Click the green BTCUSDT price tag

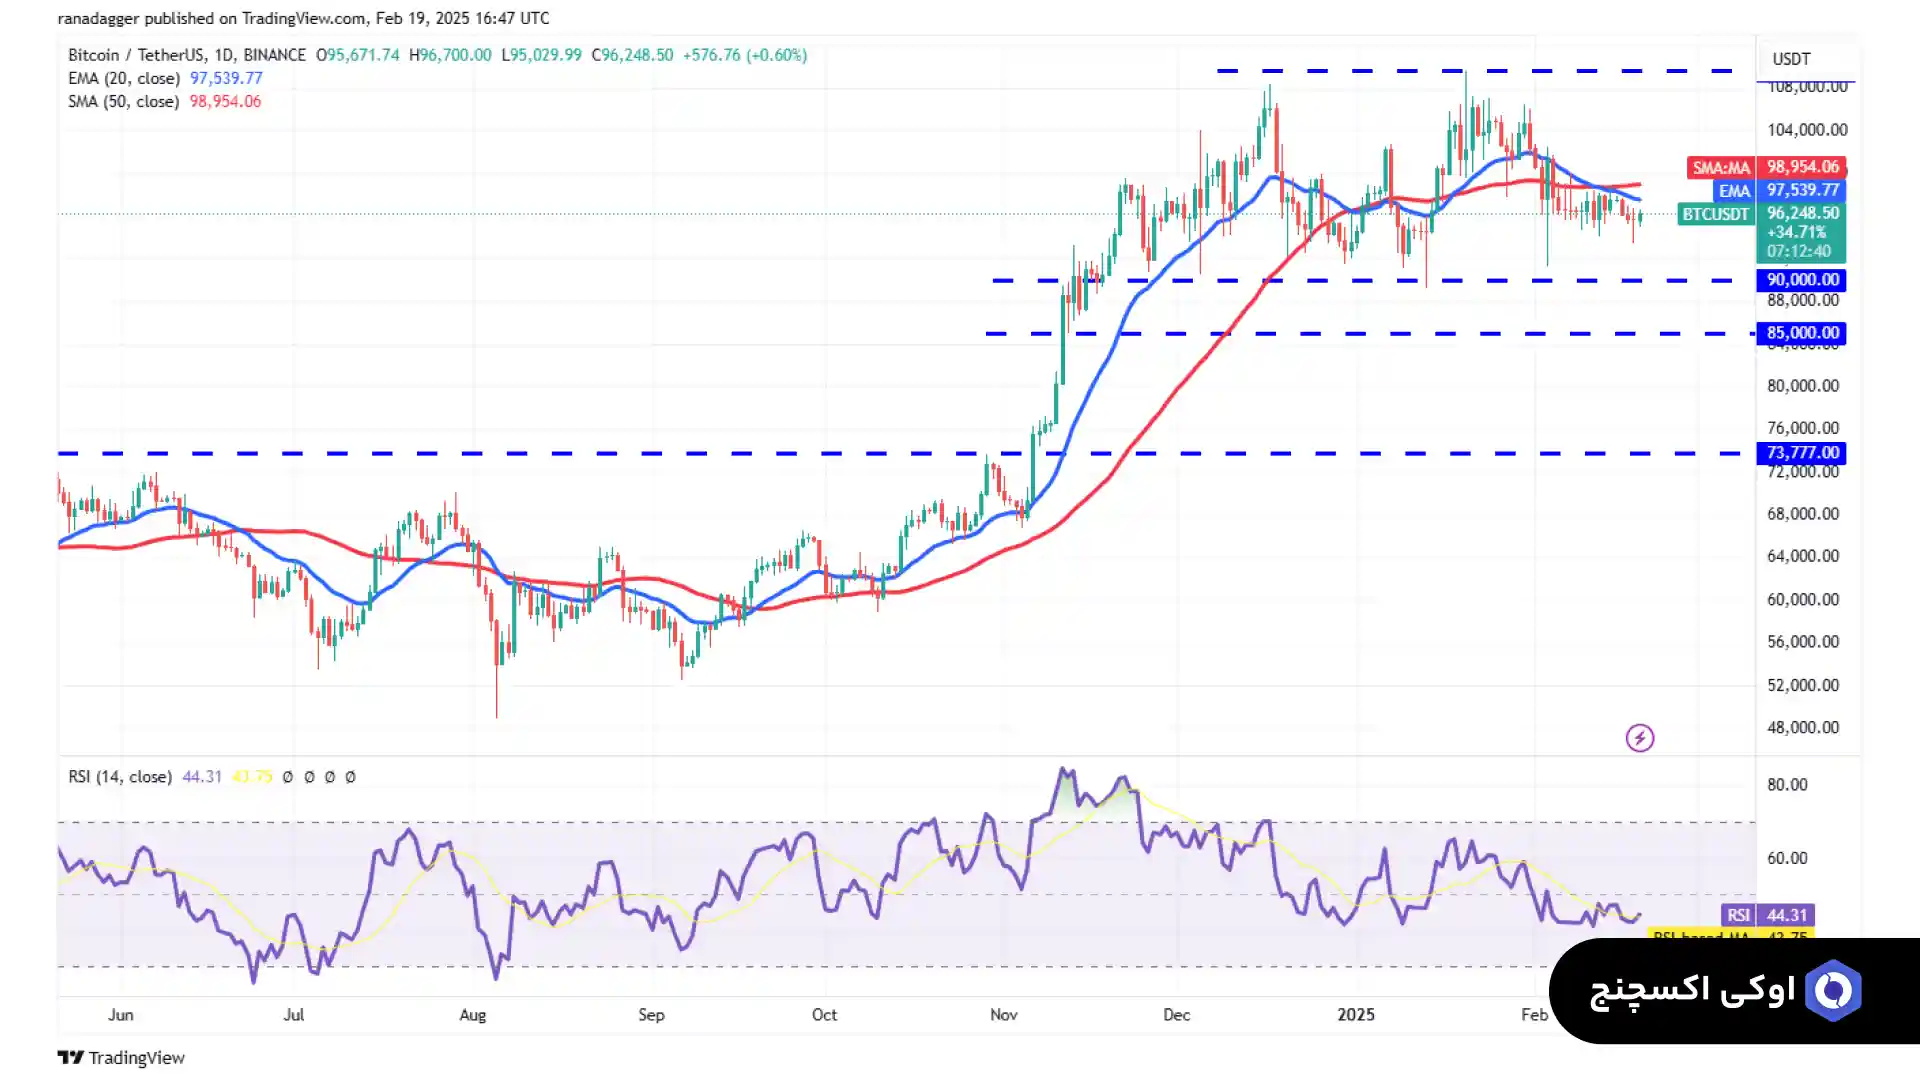tap(1716, 213)
